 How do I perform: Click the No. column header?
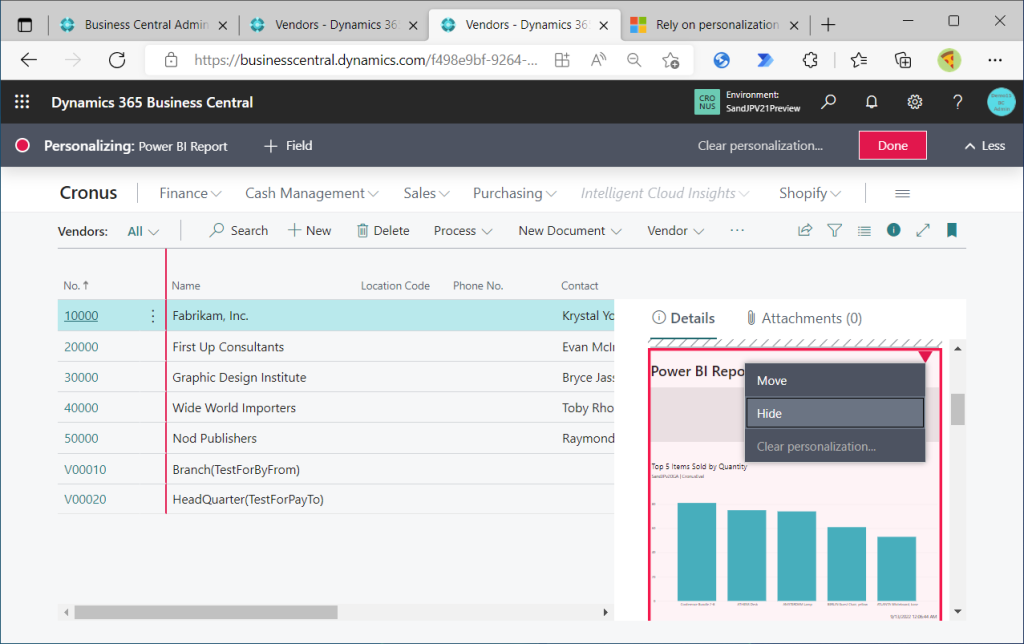pos(76,285)
